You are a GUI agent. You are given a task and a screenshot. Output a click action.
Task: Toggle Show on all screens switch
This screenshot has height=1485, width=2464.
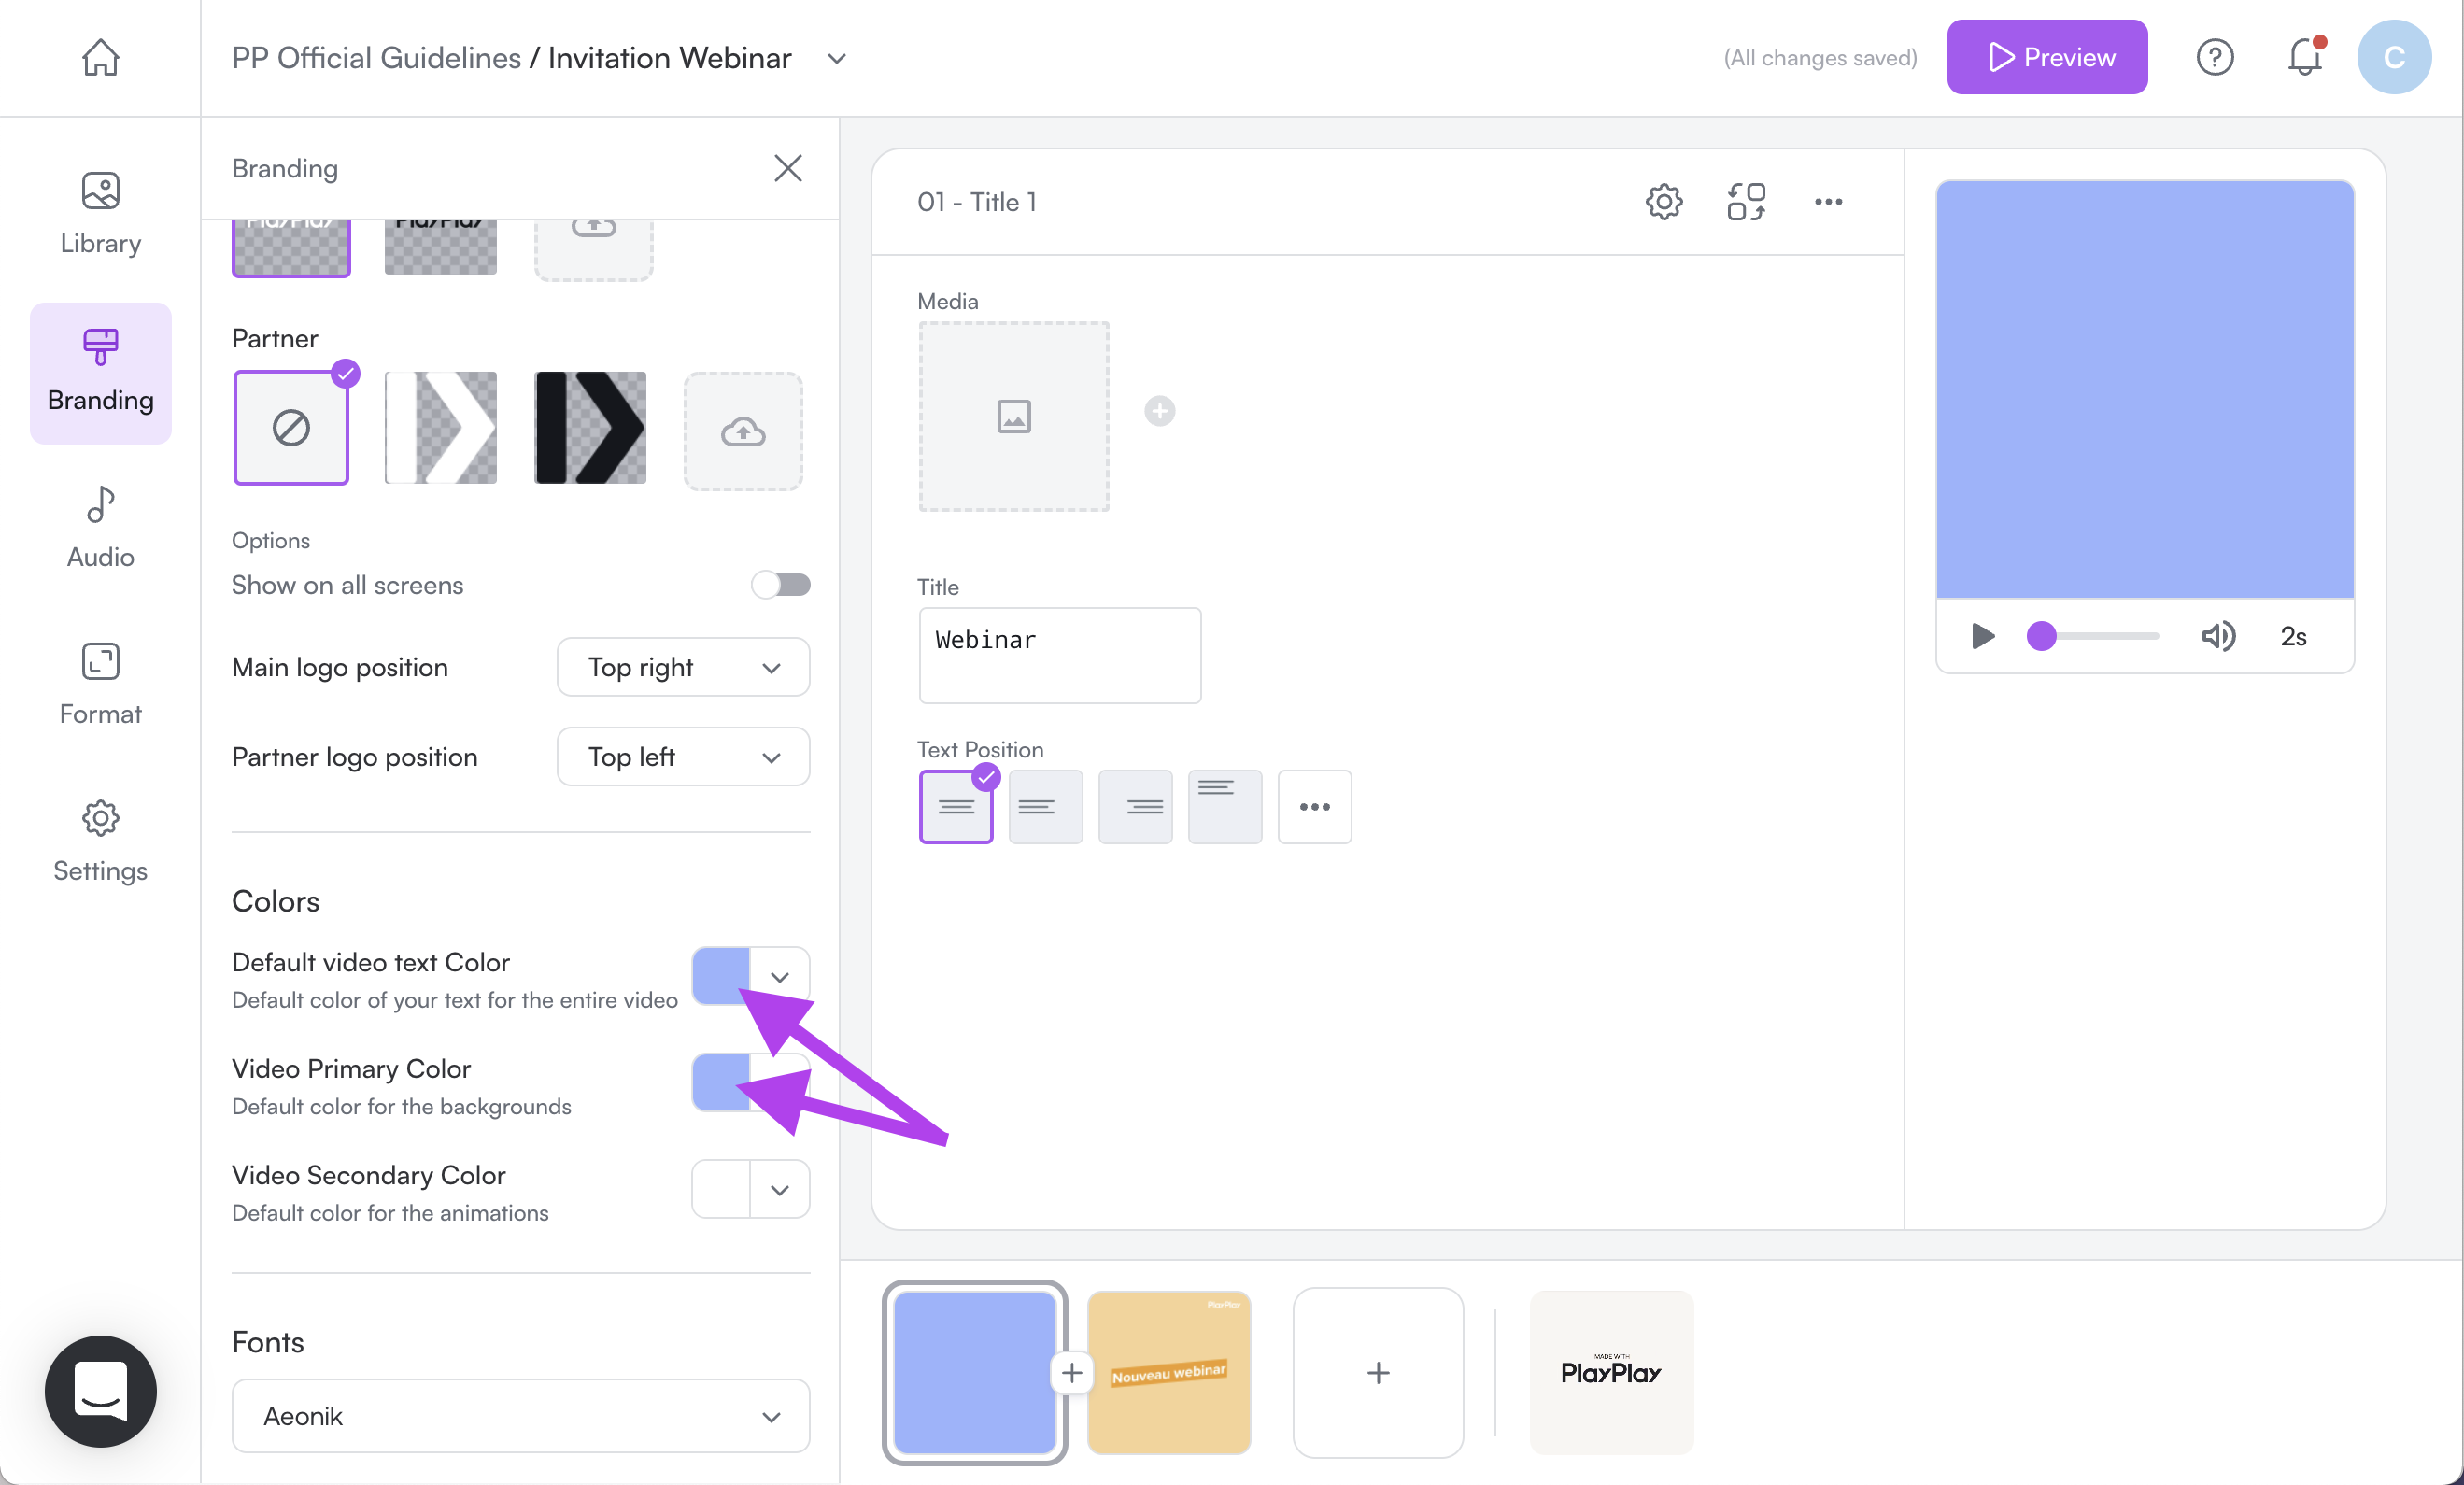tap(781, 585)
